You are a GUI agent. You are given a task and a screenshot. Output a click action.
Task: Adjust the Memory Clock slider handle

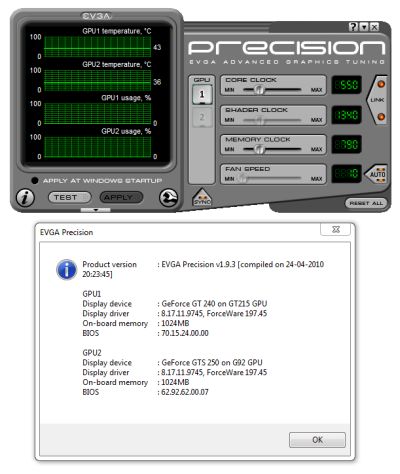[259, 149]
